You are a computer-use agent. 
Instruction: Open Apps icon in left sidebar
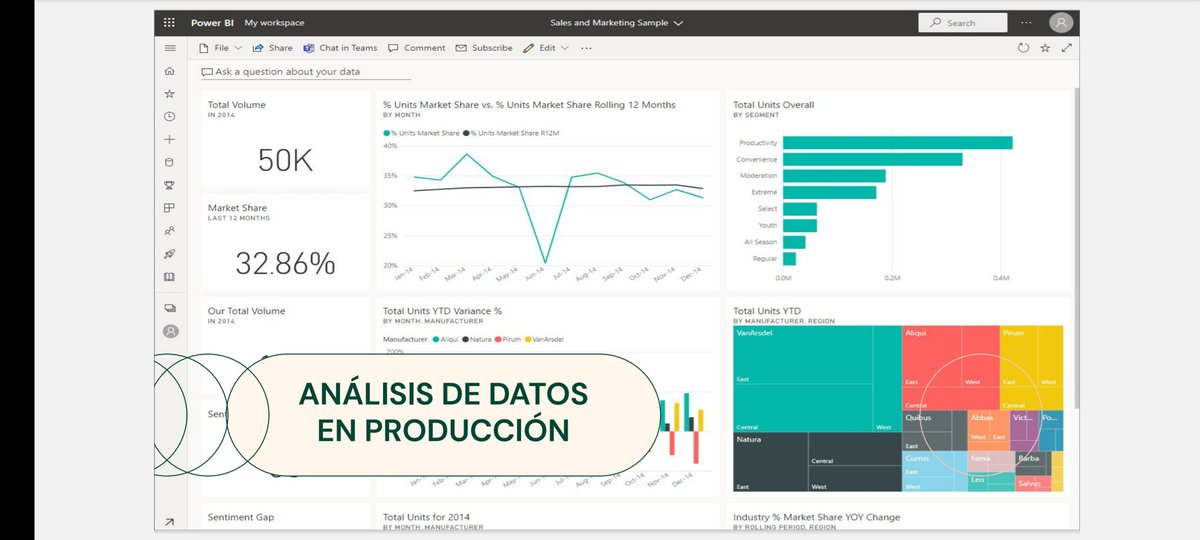point(170,208)
